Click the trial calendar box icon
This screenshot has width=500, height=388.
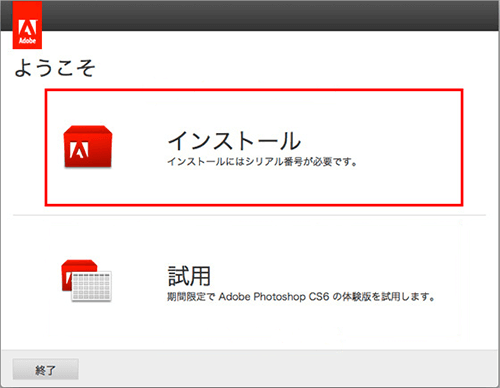(x=87, y=281)
